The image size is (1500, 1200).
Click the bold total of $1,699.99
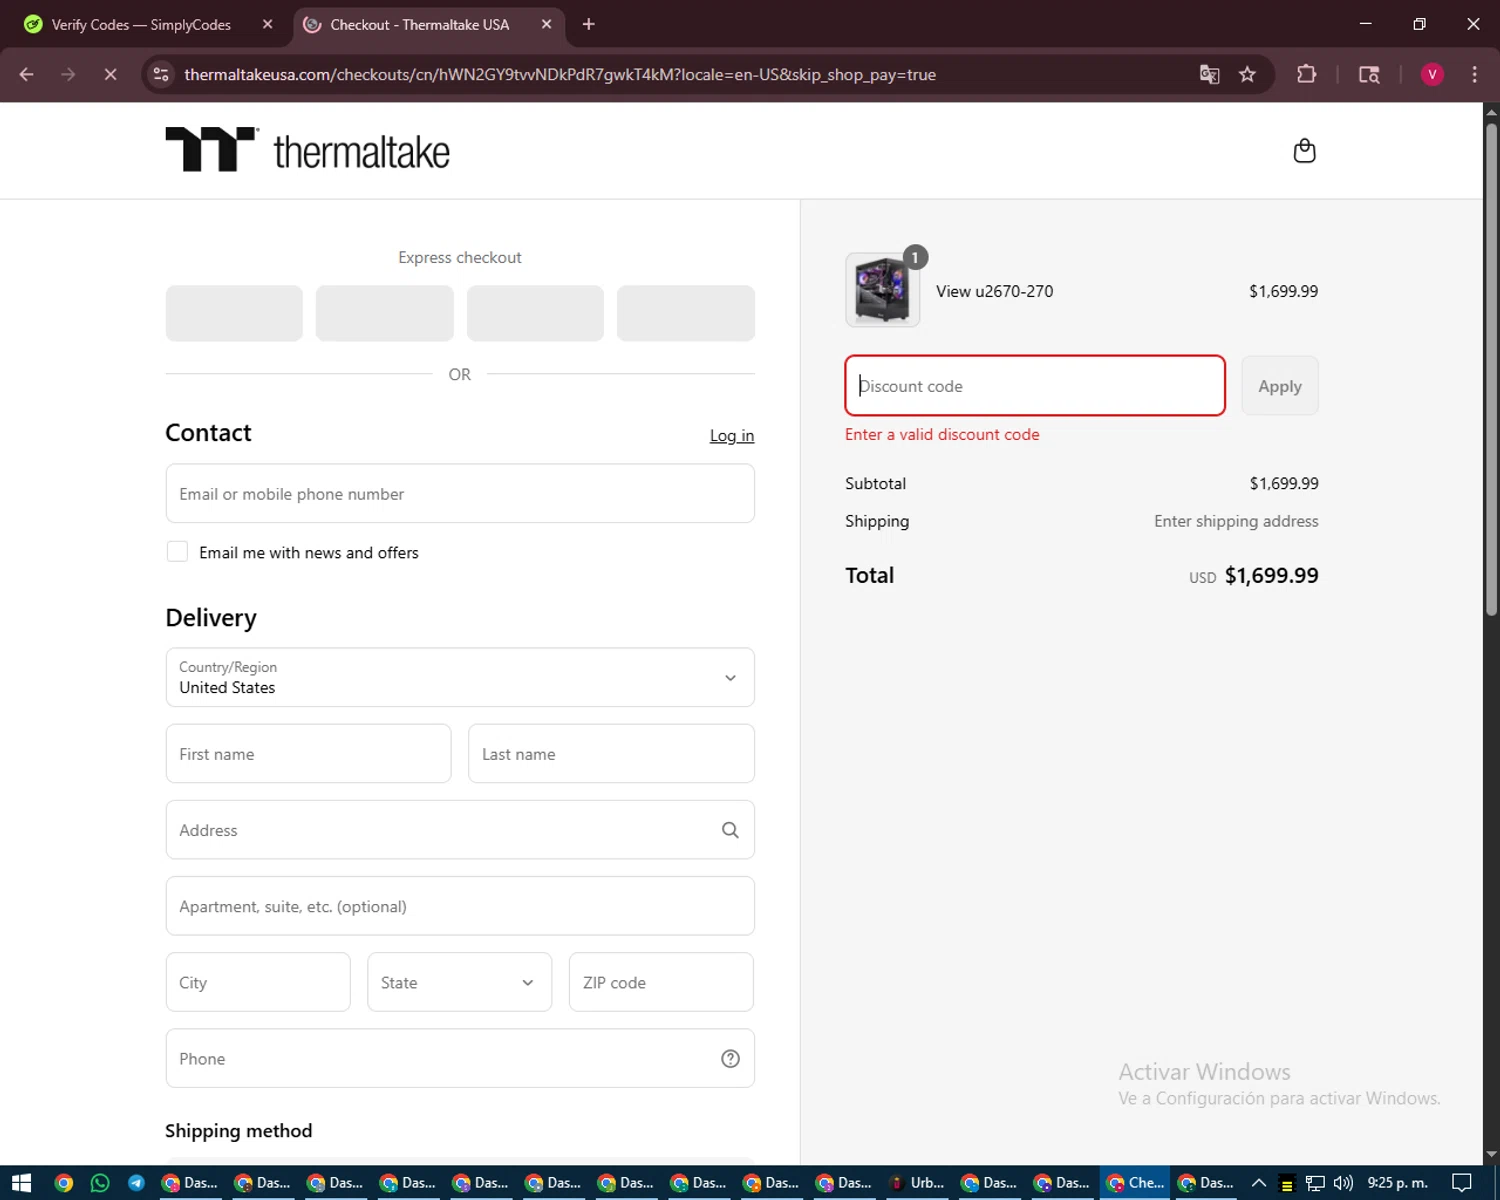1271,575
